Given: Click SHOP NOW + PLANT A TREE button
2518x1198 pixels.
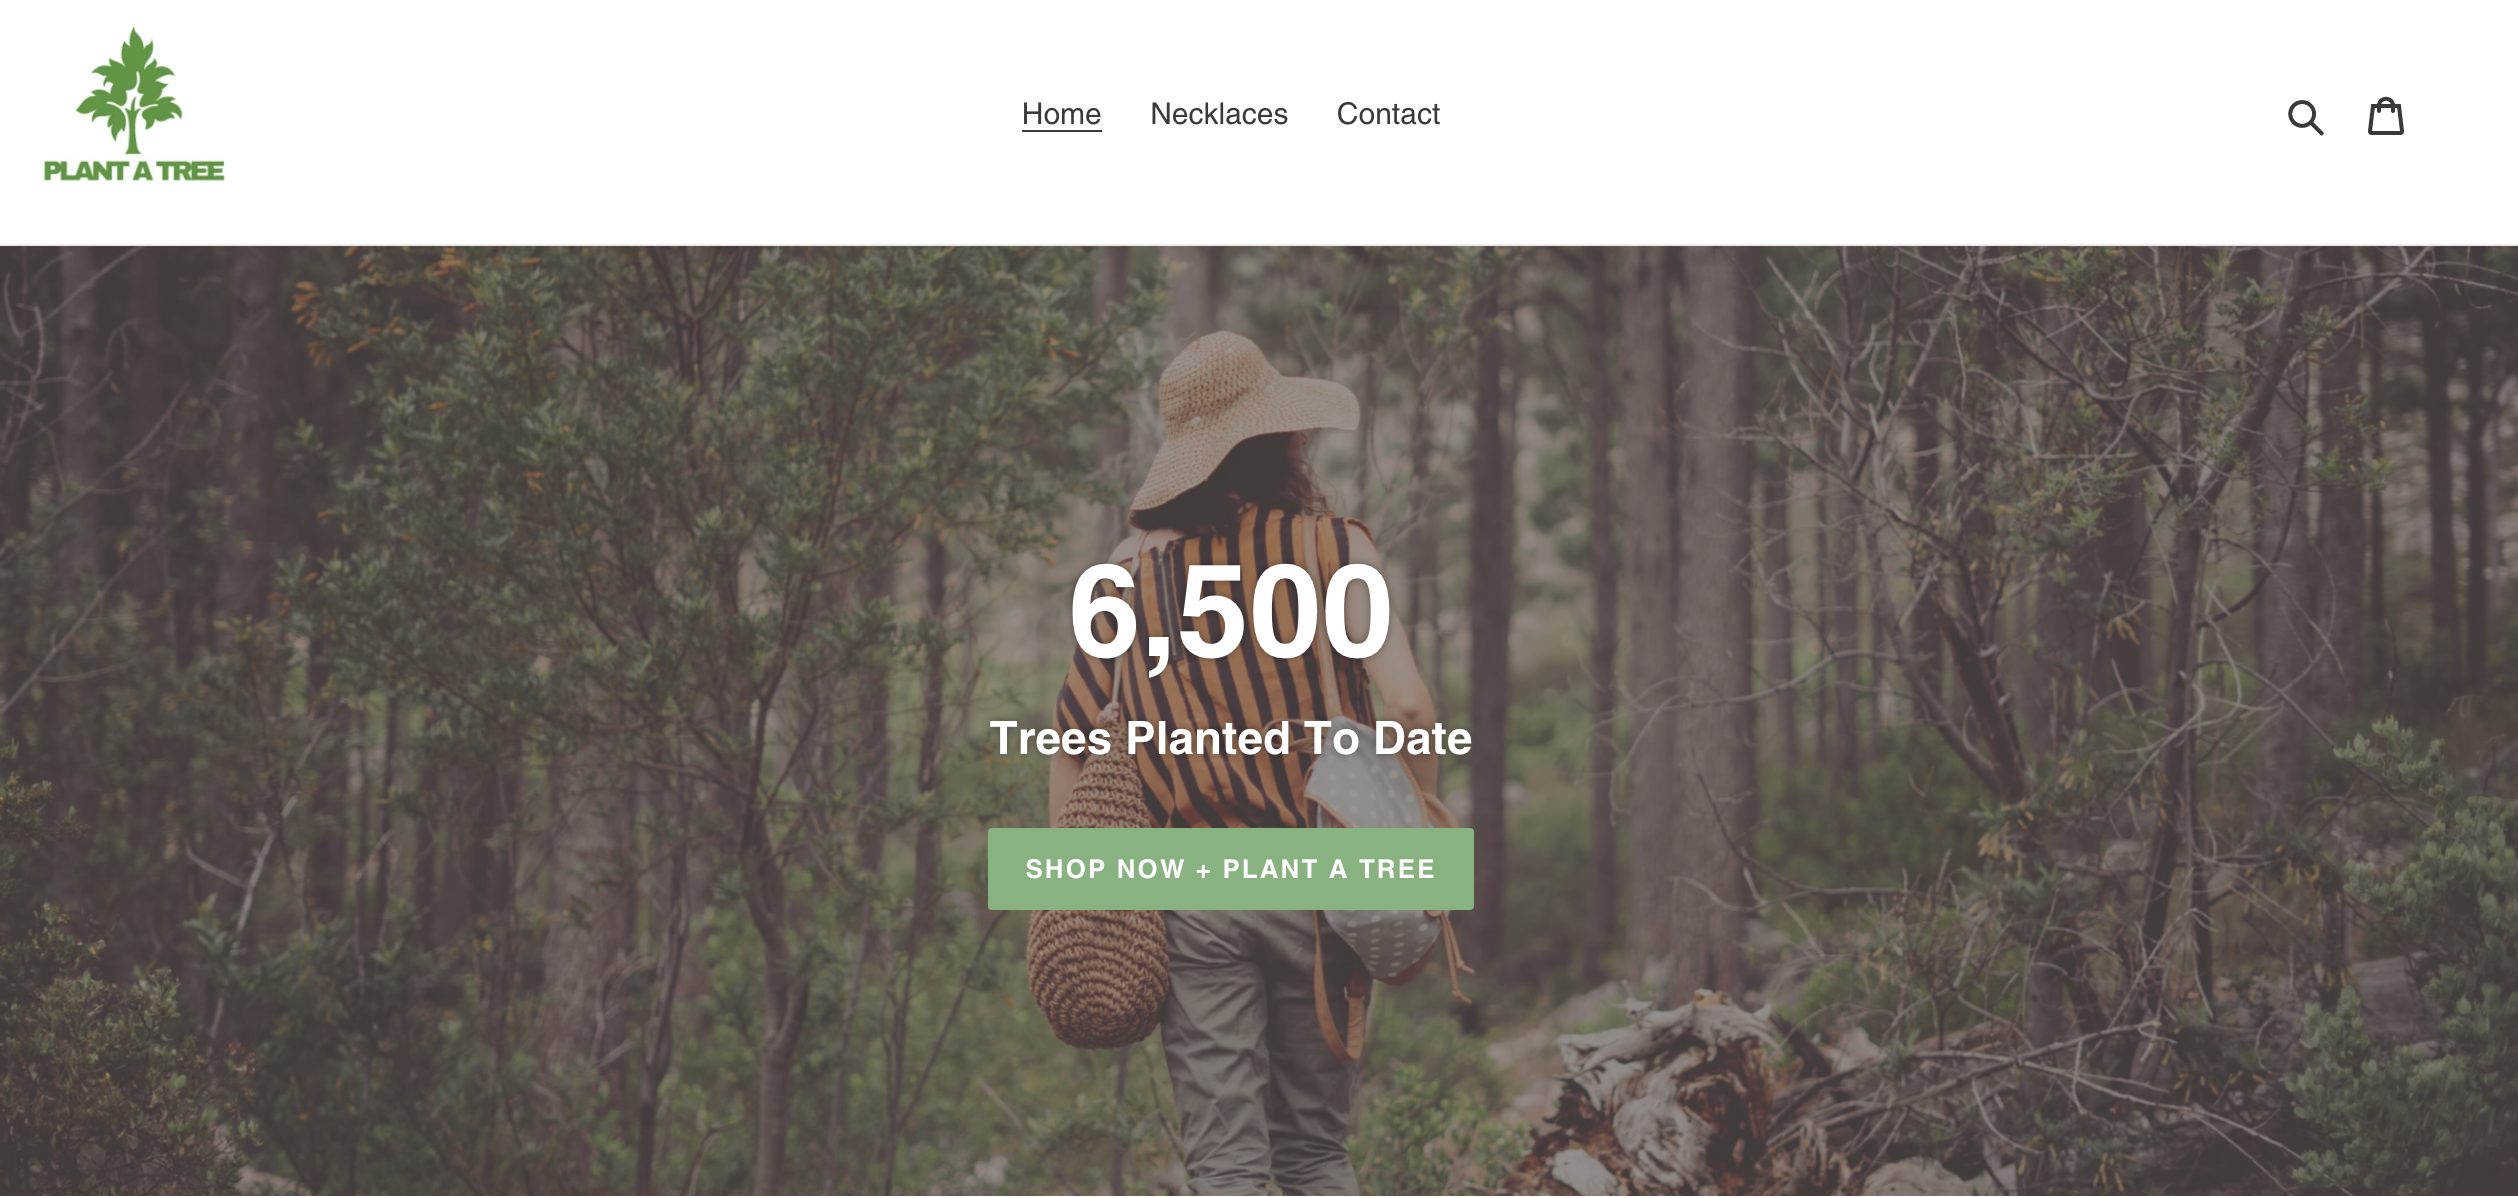Looking at the screenshot, I should 1230,869.
